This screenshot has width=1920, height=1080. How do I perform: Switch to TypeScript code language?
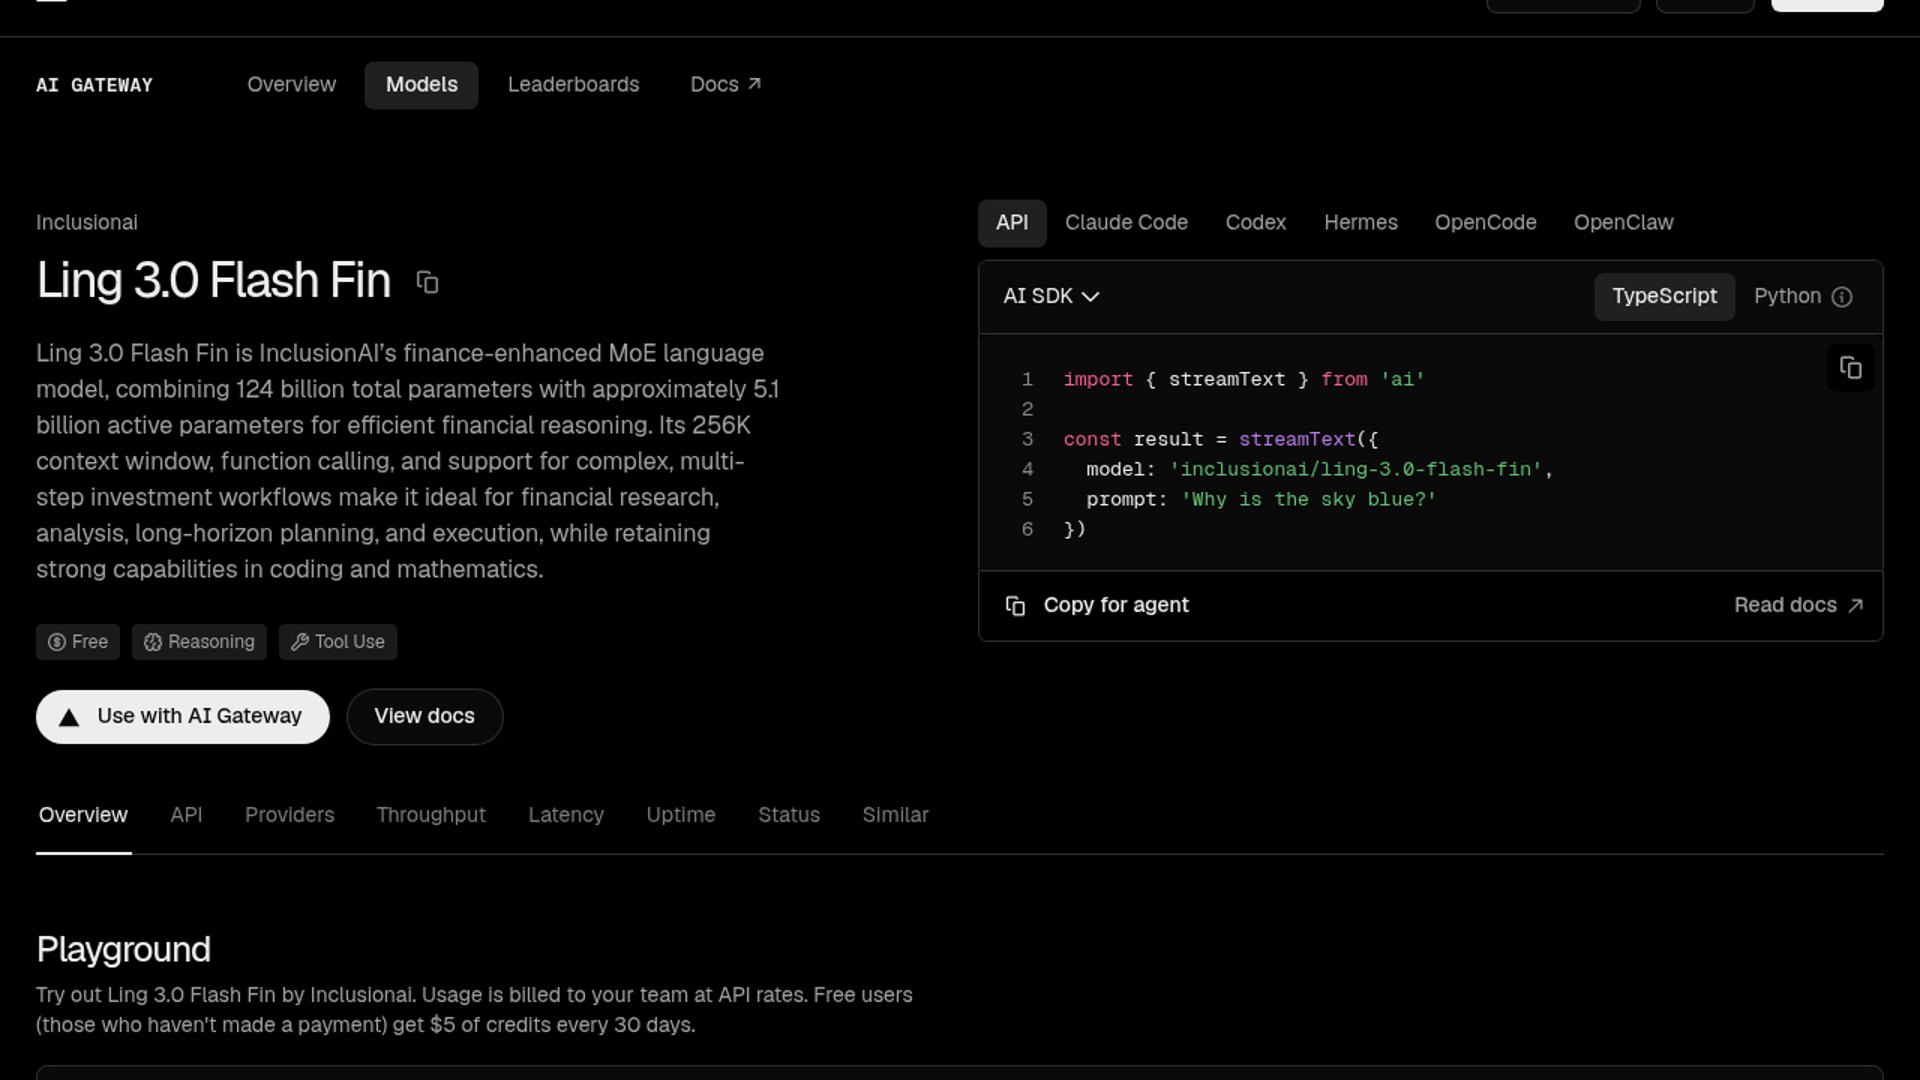[1664, 296]
